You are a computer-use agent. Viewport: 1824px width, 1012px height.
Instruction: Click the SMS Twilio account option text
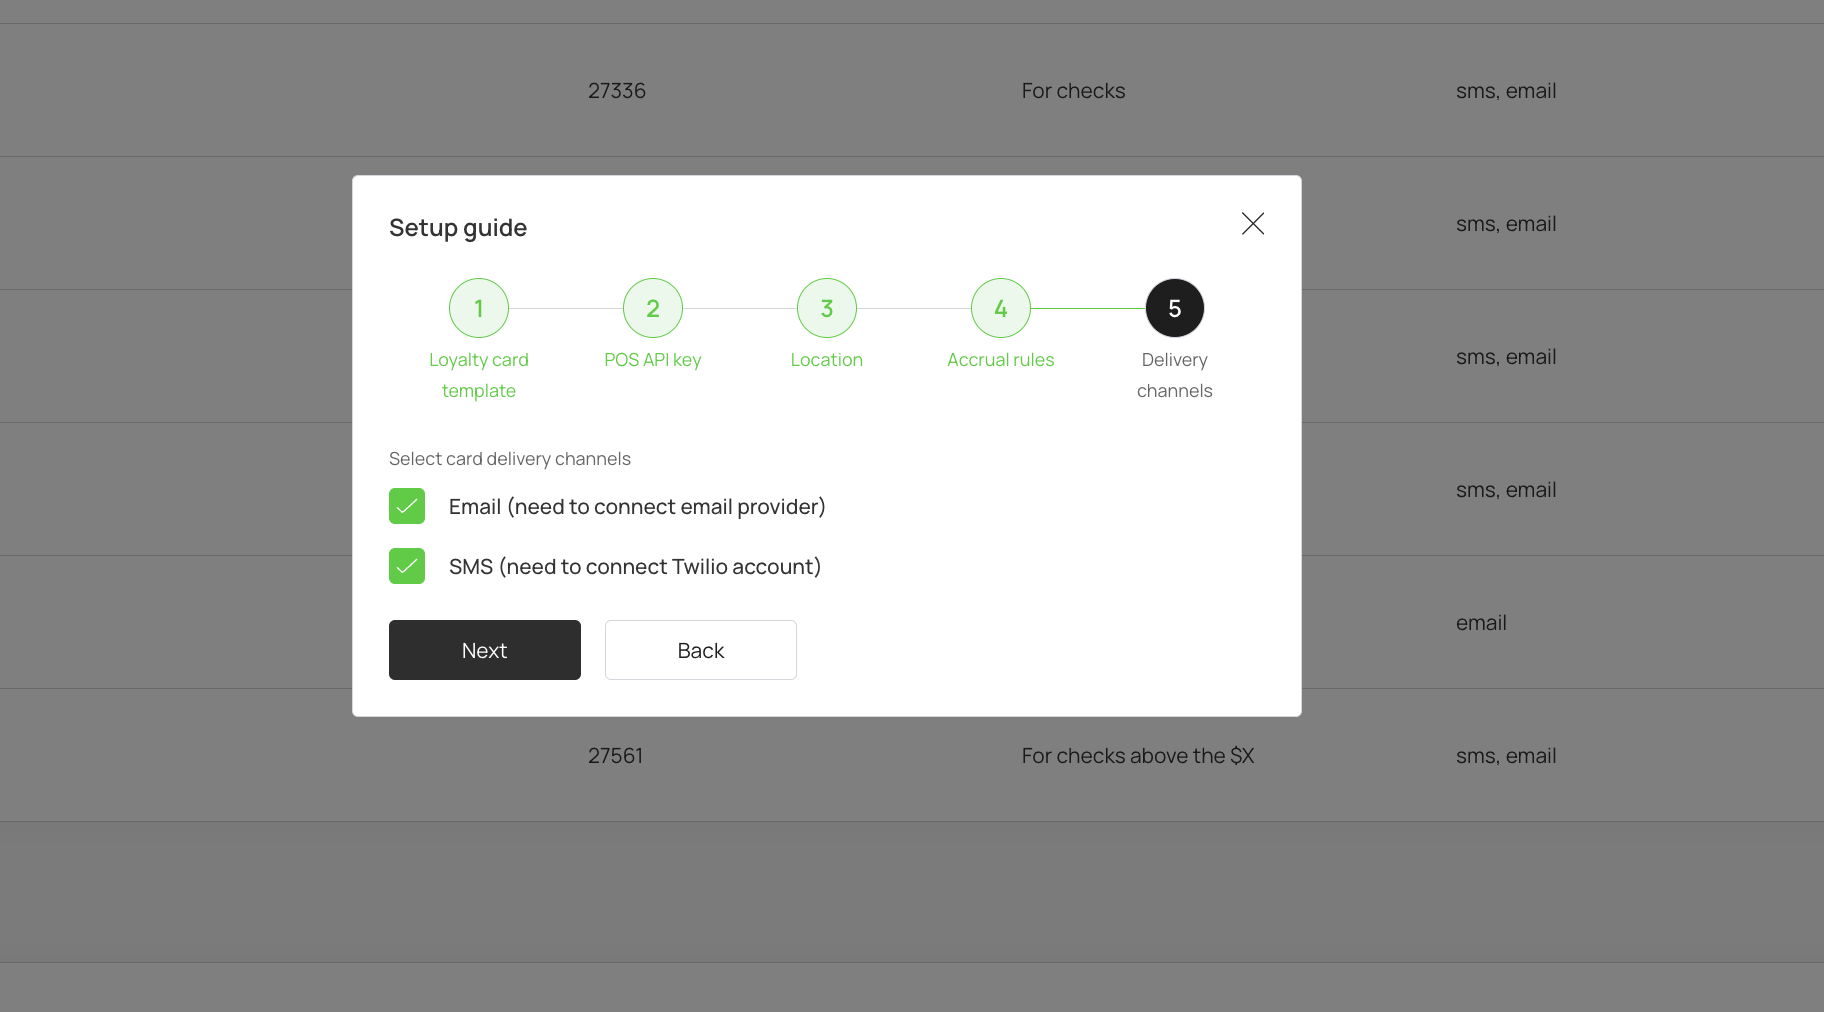point(635,567)
